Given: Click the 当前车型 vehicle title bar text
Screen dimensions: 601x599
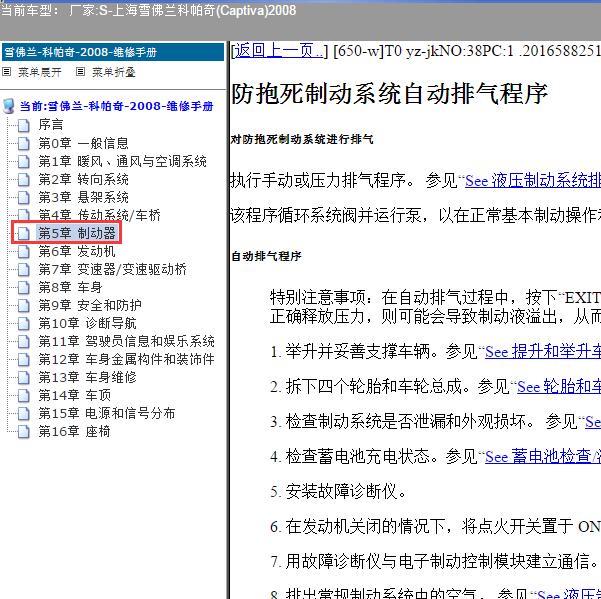Looking at the screenshot, I should [149, 10].
